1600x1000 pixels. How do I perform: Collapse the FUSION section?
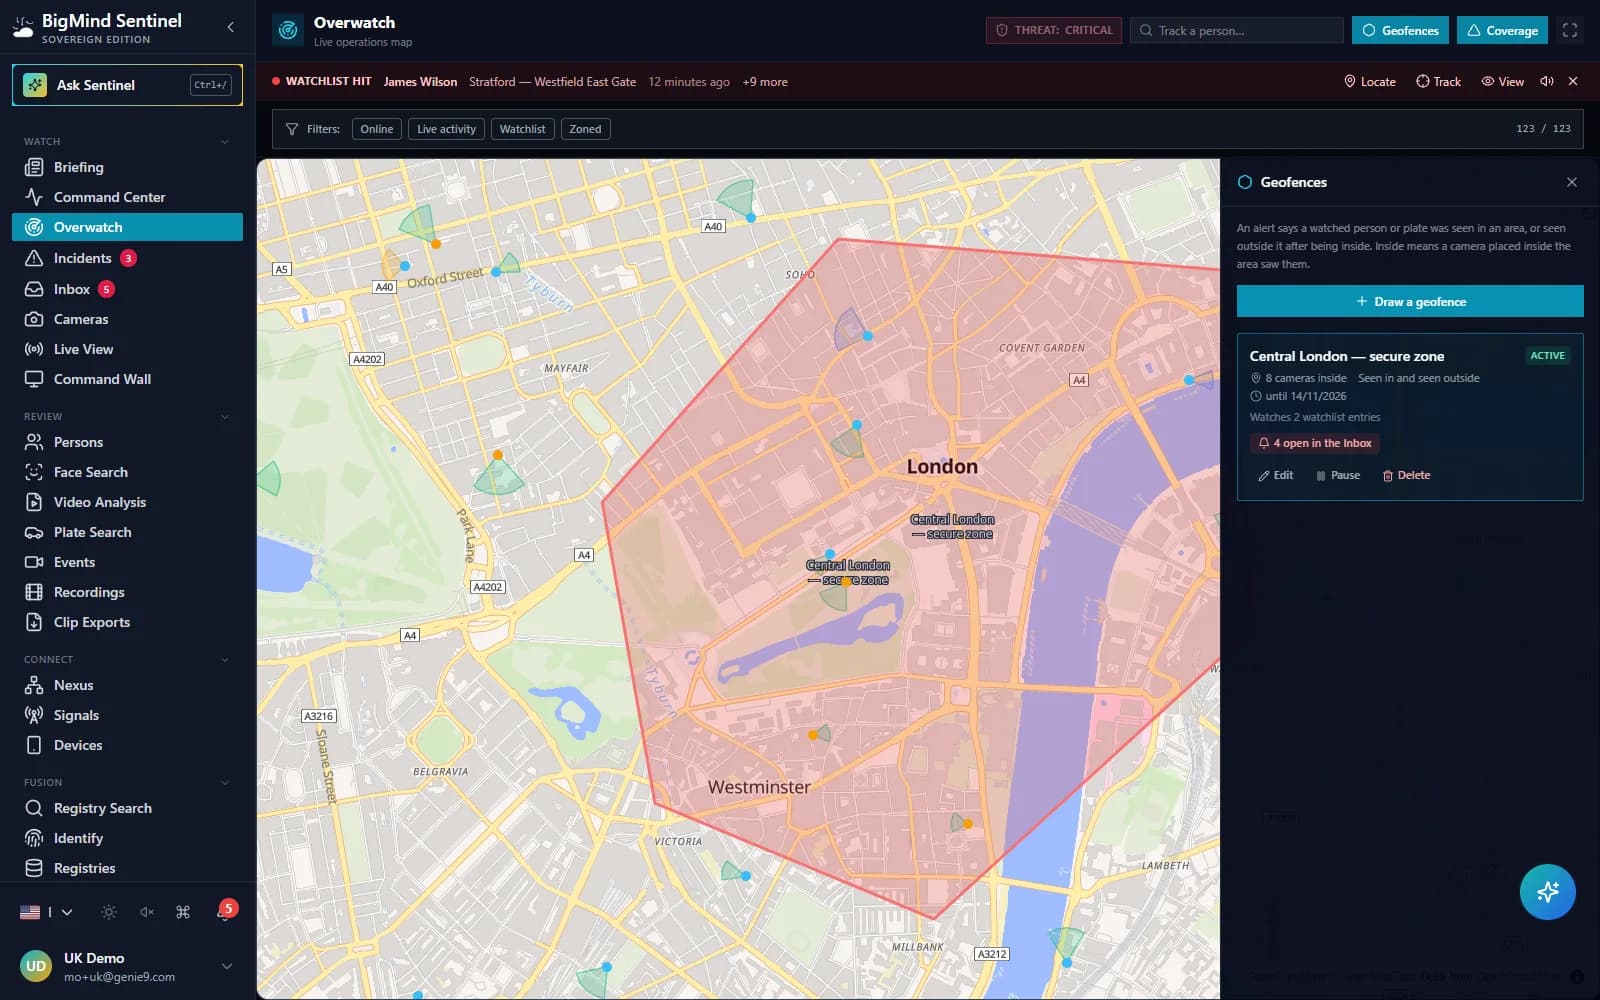coord(225,783)
